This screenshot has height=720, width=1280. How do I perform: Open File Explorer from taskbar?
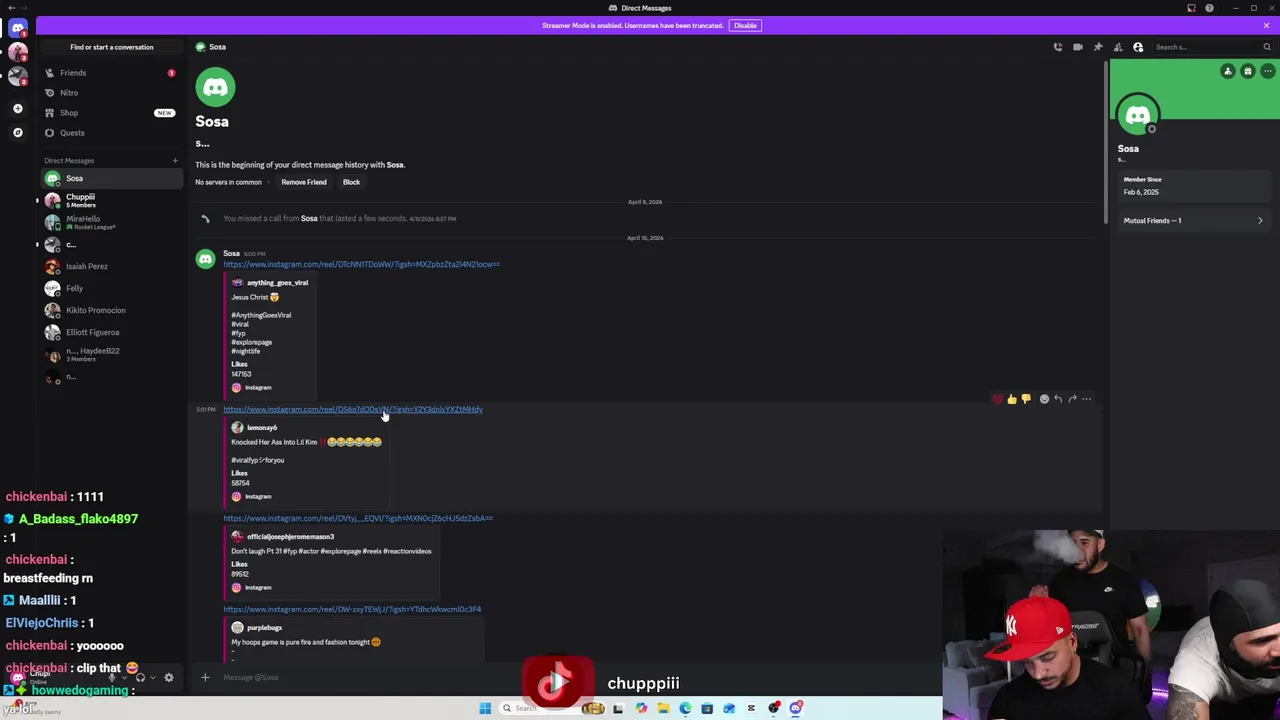coord(663,708)
